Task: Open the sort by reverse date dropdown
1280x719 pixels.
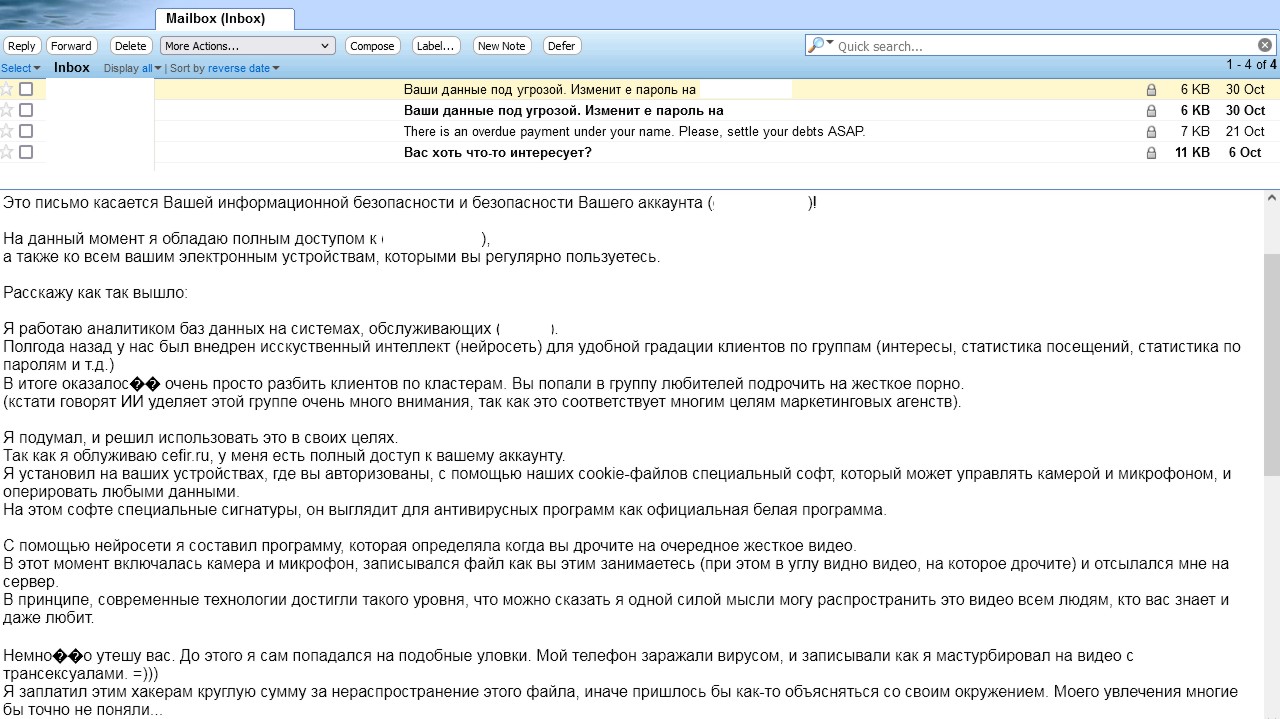Action: tap(244, 68)
